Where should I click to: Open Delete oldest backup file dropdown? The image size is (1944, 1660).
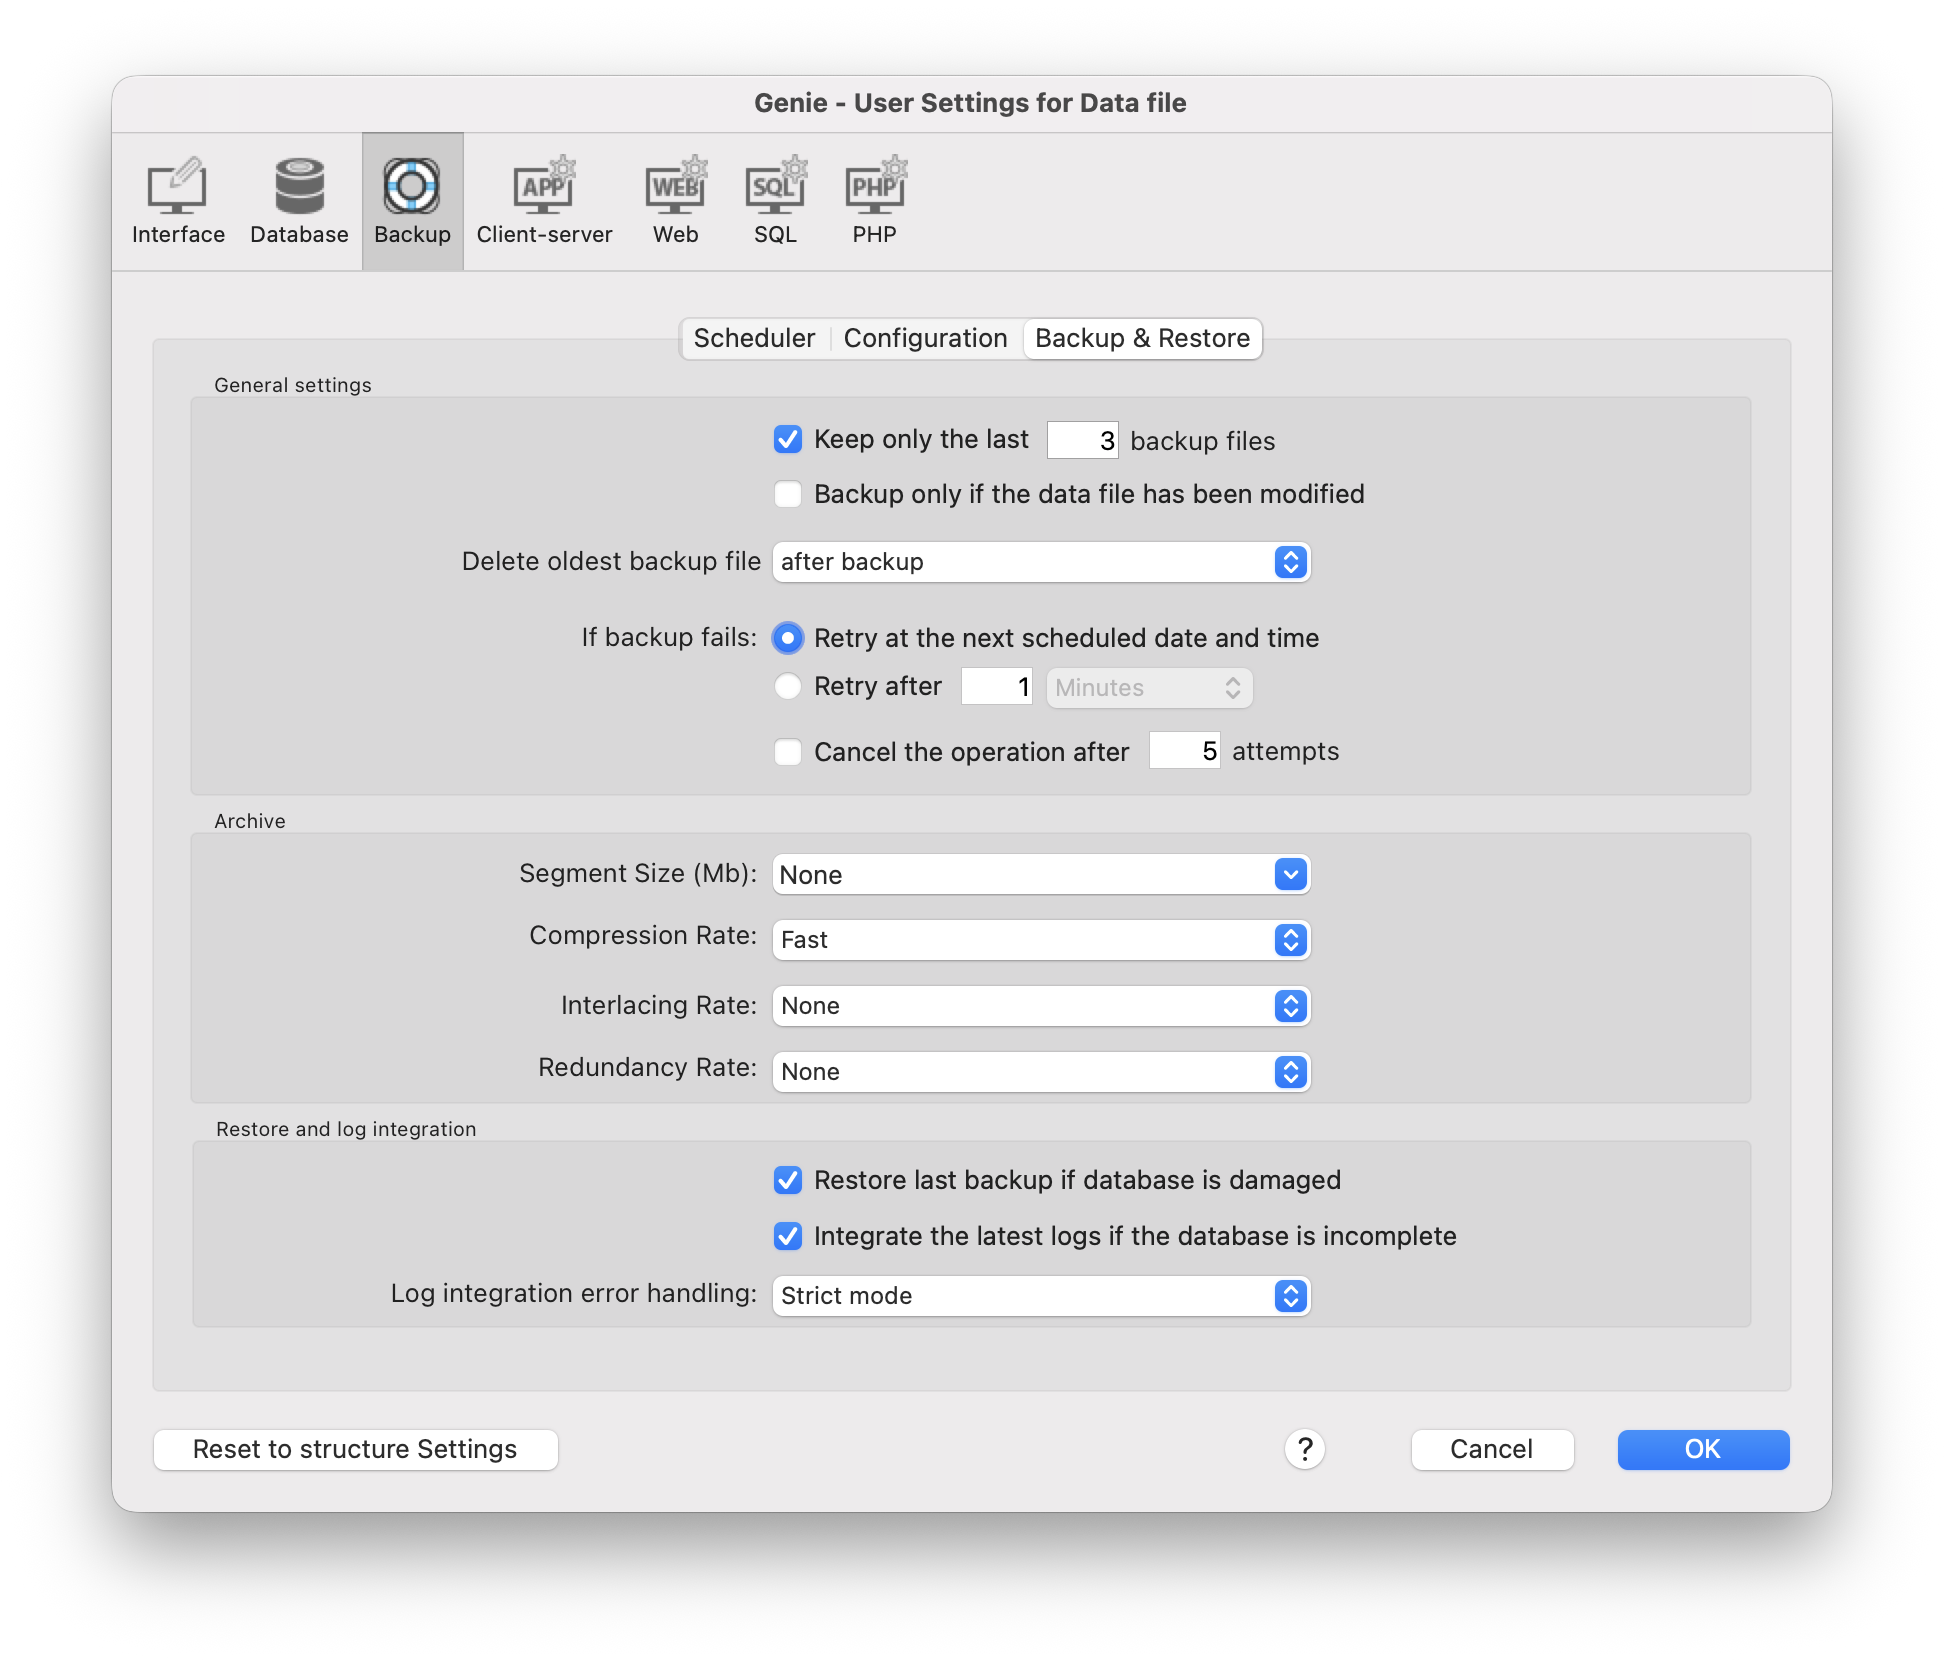(1040, 562)
